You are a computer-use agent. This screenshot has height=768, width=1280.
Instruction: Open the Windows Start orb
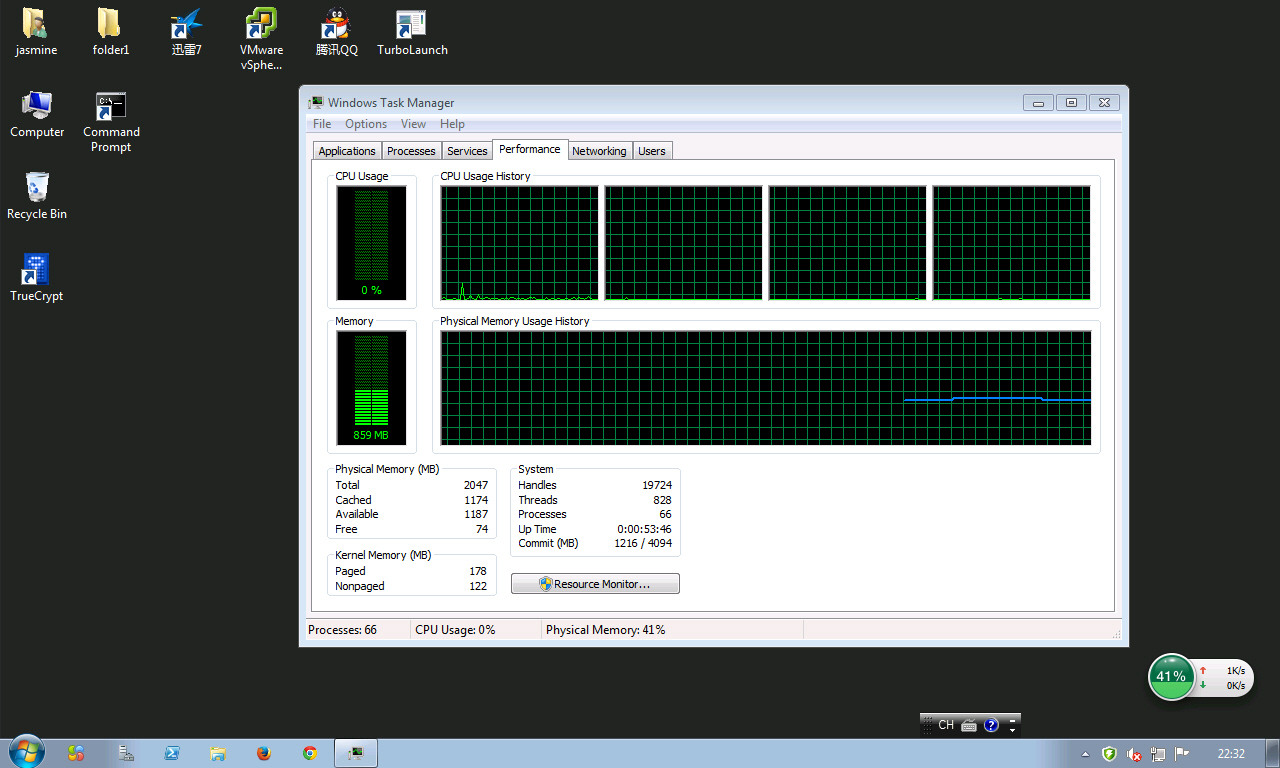pyautogui.click(x=26, y=753)
